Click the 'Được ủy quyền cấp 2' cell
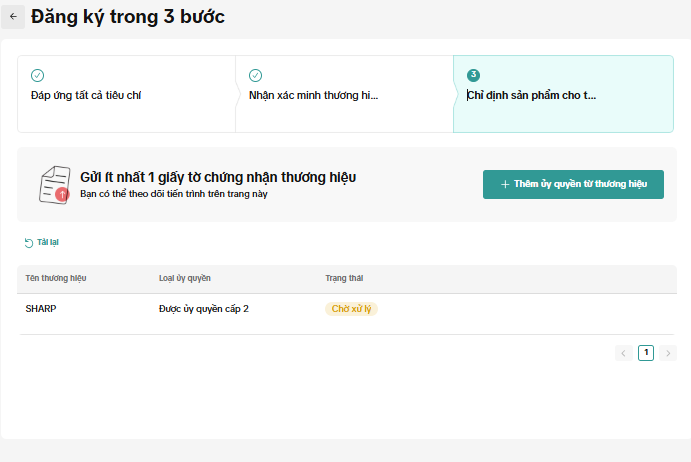 (204, 309)
